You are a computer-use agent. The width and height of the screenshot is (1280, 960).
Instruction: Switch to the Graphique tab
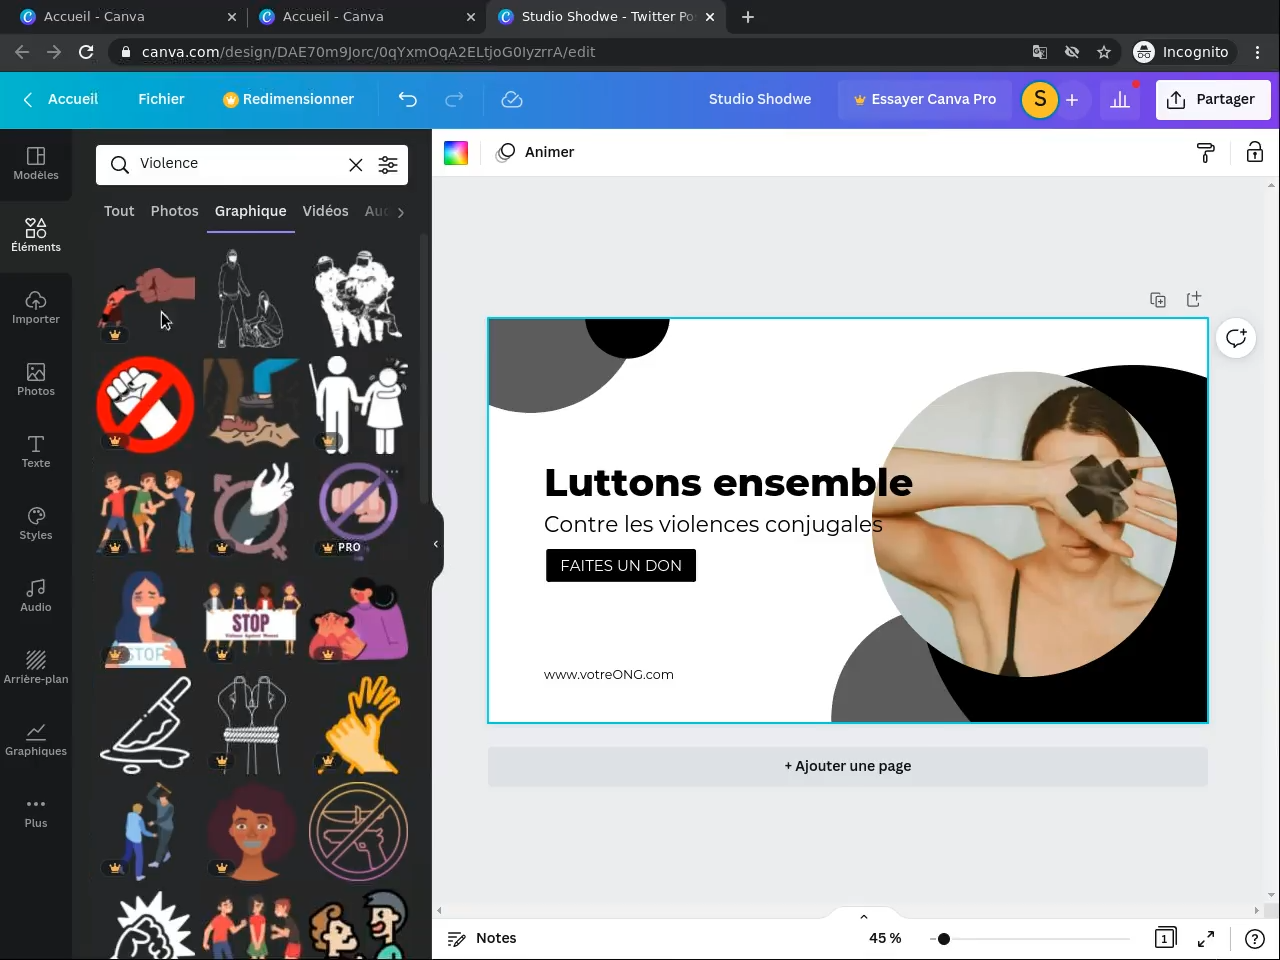[x=251, y=211]
